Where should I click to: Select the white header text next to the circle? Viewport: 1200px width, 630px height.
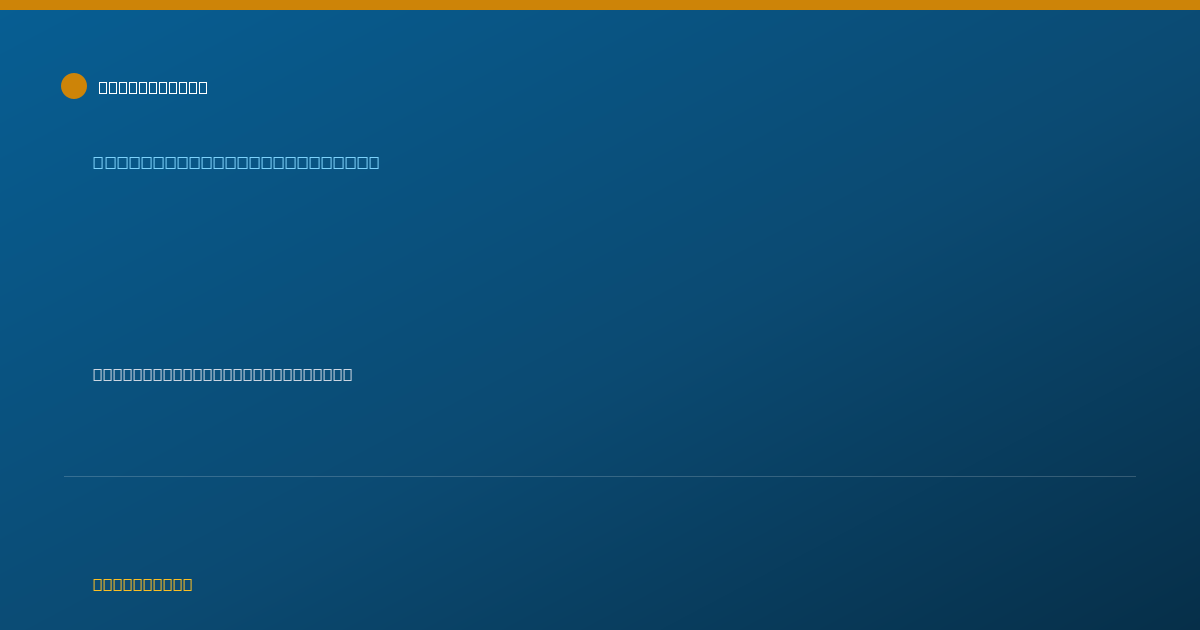pyautogui.click(x=153, y=87)
